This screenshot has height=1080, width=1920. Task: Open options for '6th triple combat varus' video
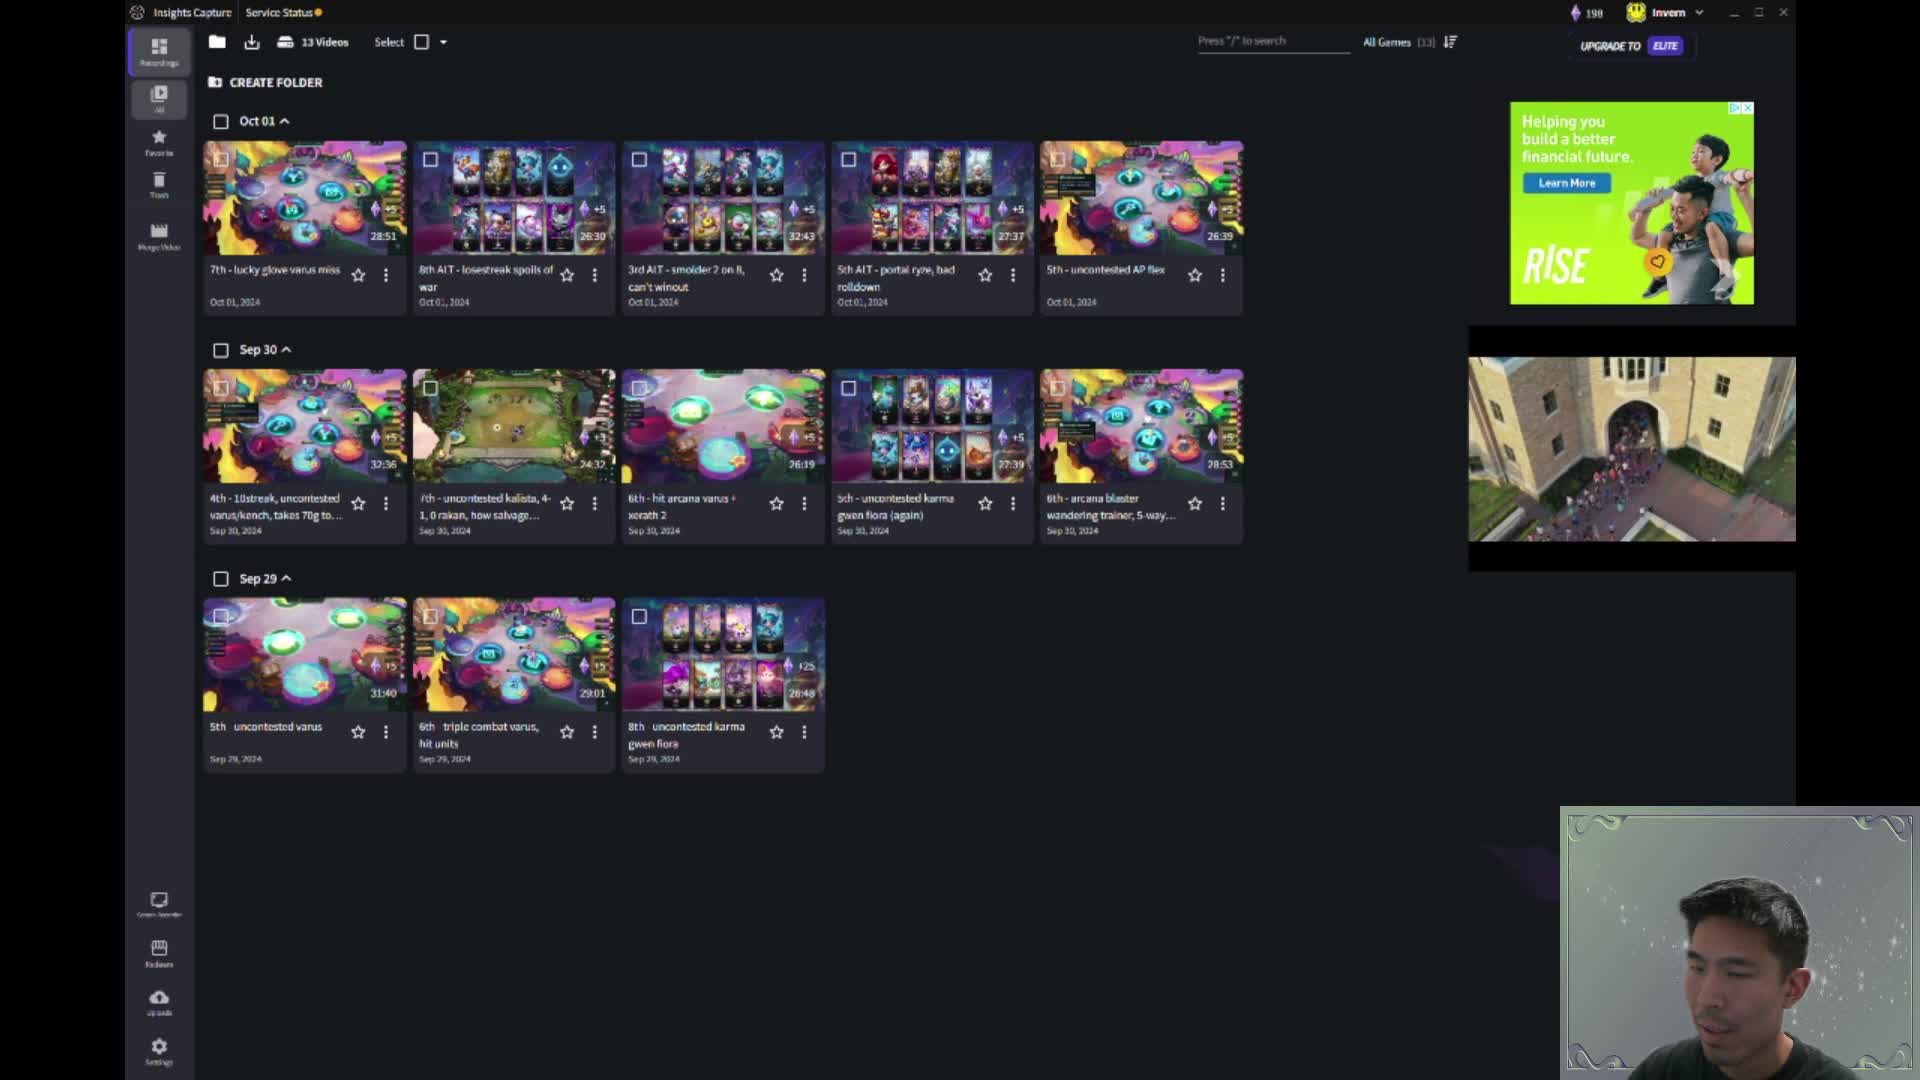[595, 732]
